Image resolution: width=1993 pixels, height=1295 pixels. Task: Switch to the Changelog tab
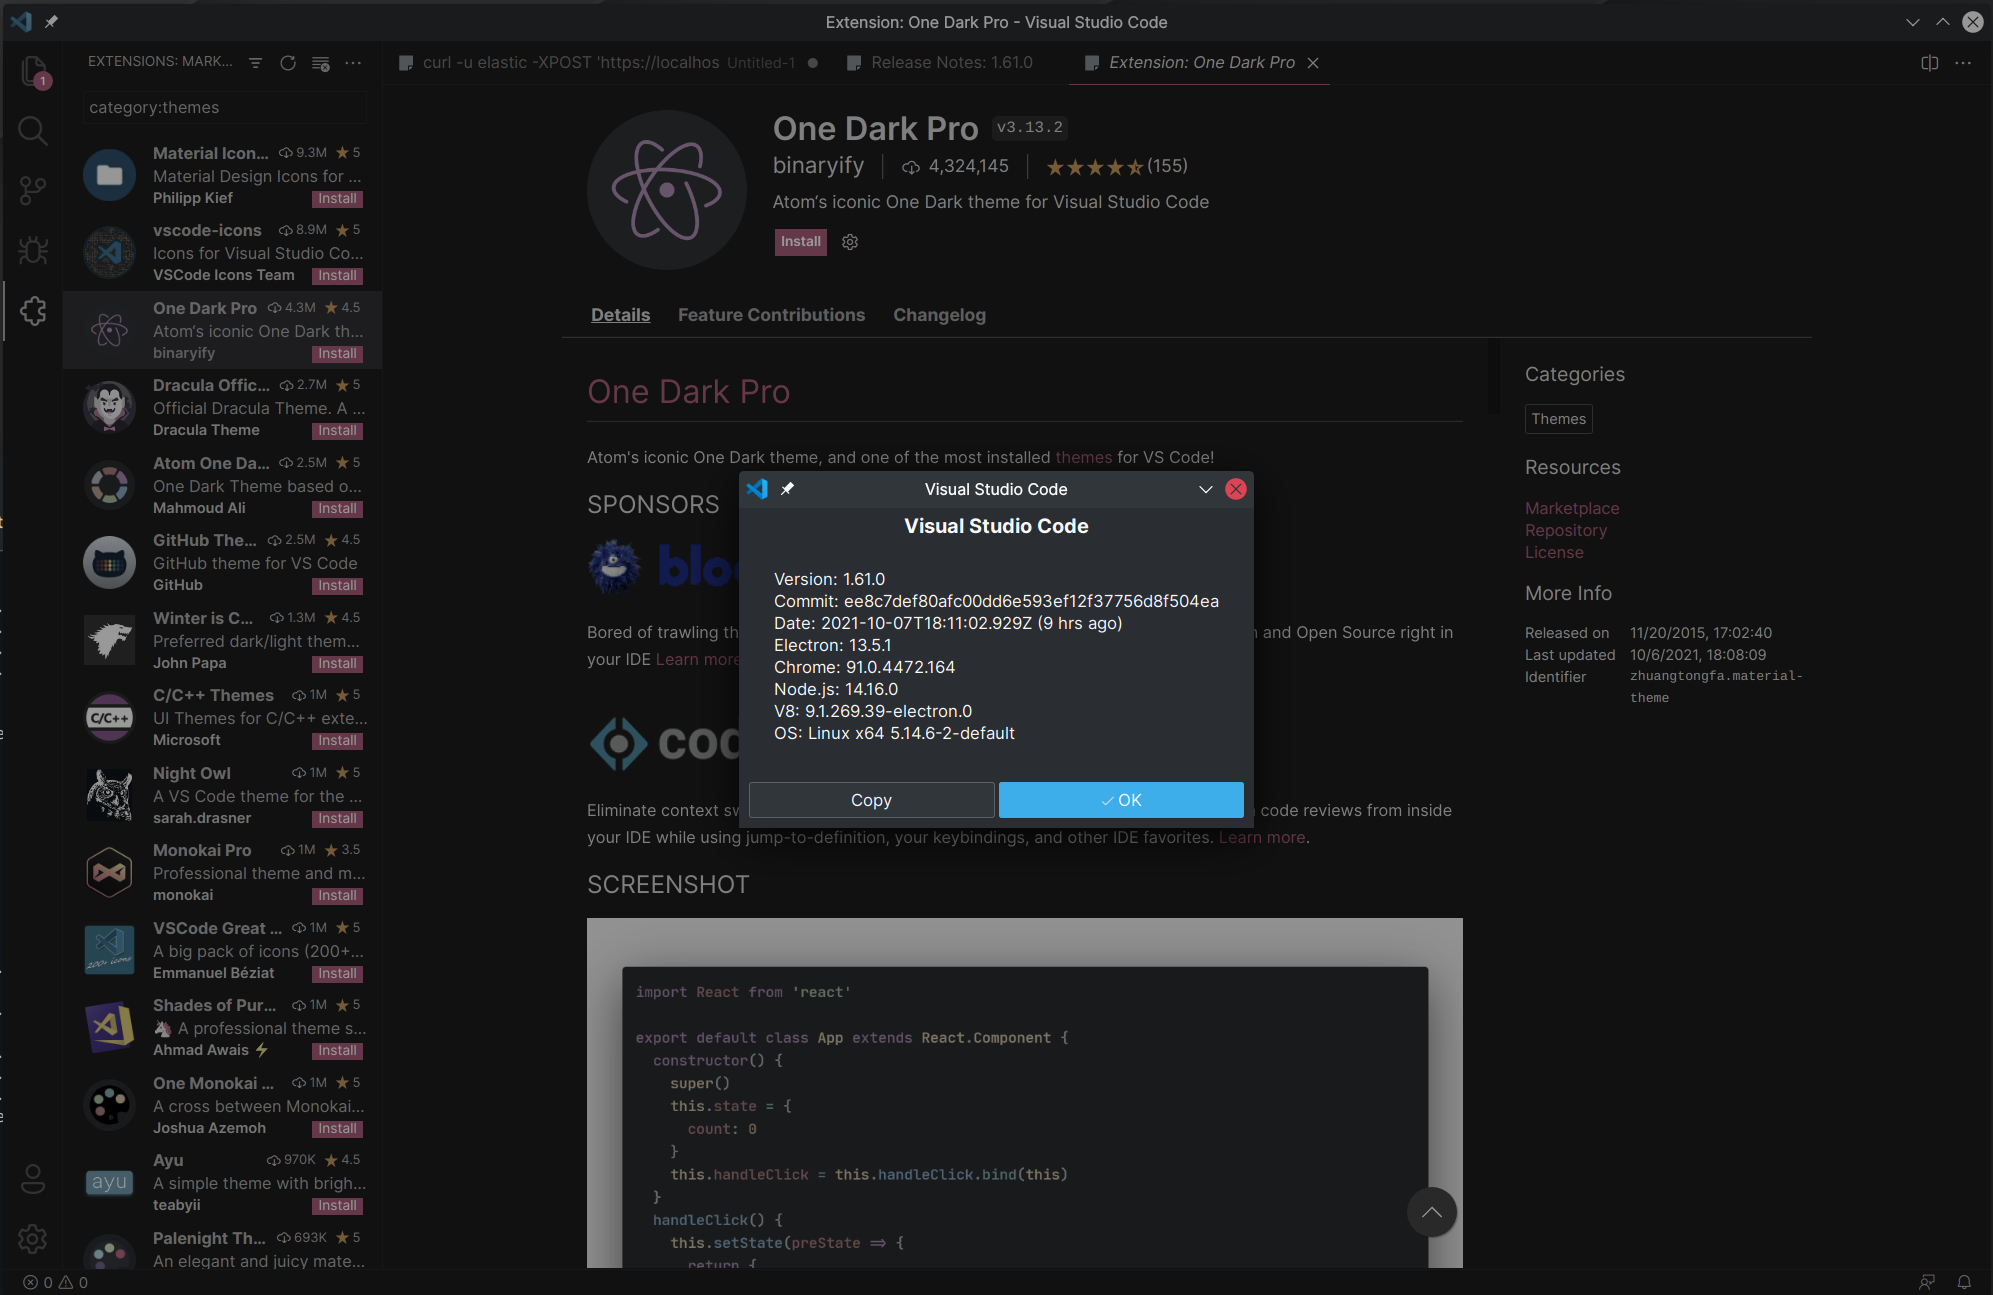pos(938,314)
